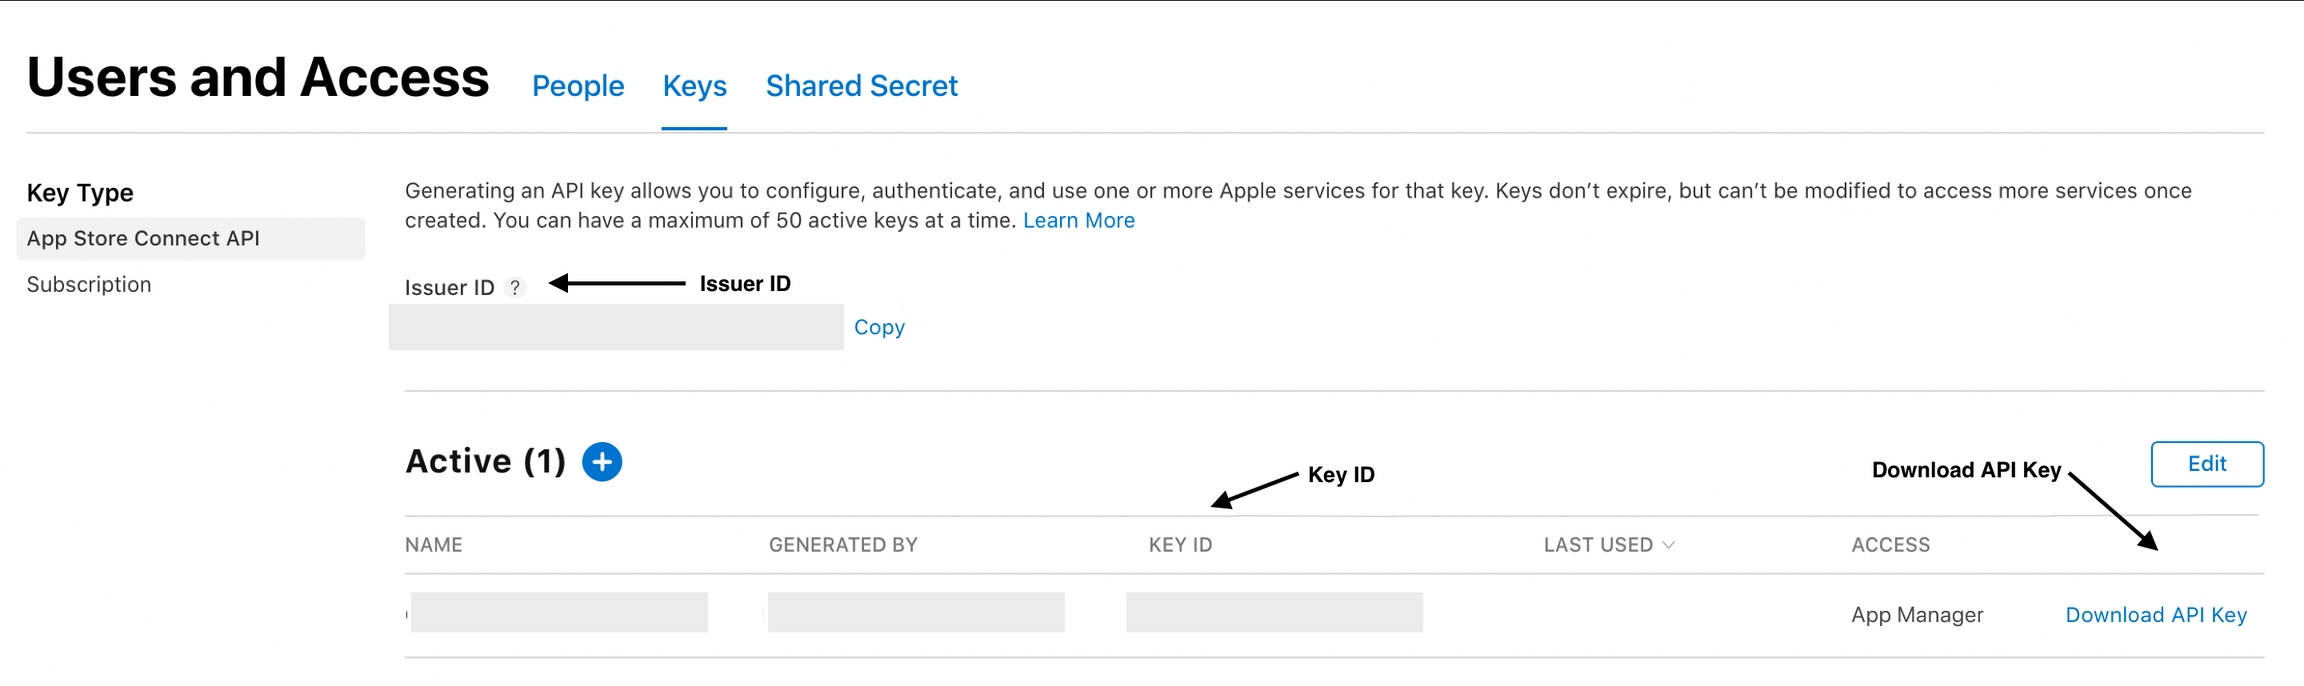Image resolution: width=2304 pixels, height=686 pixels.
Task: Click the blue plus icon to add a key
Action: tap(601, 462)
